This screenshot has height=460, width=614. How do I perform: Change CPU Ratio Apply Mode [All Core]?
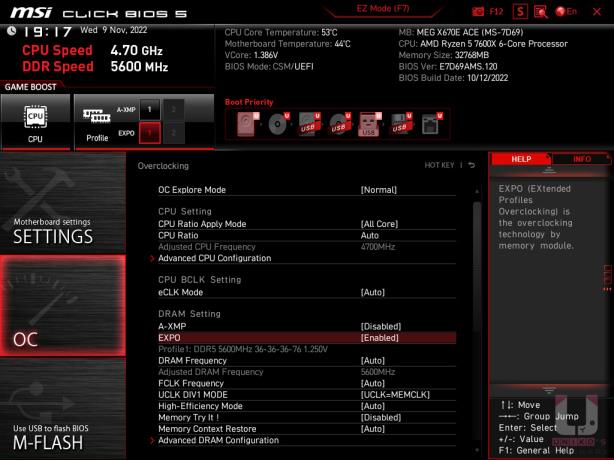pyautogui.click(x=379, y=224)
